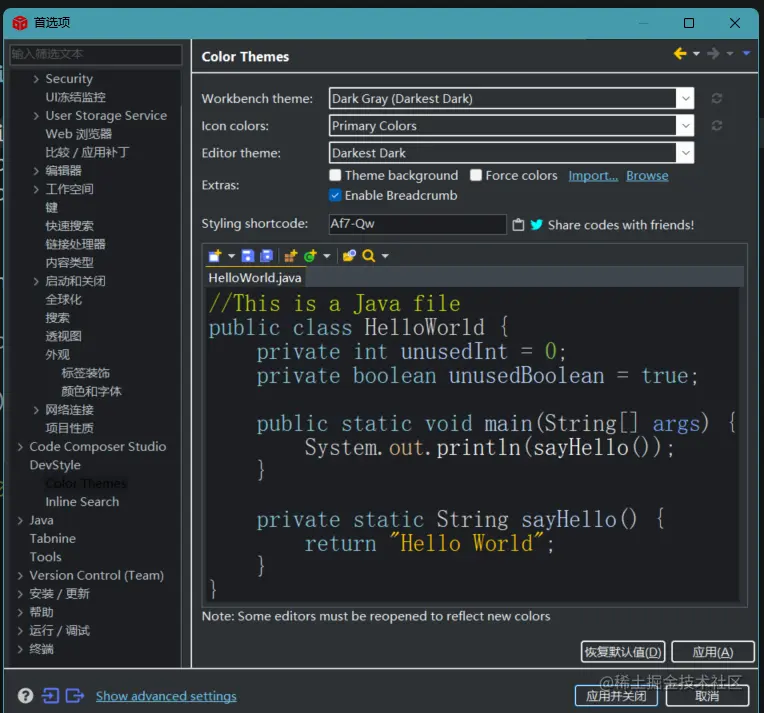Click the Browse link for themes
764x713 pixels.
coord(647,176)
